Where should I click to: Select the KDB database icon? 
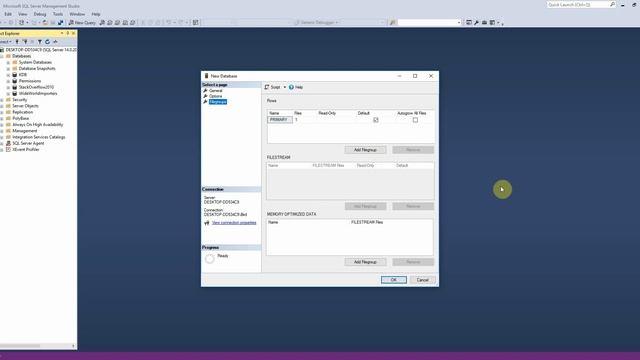tap(15, 75)
